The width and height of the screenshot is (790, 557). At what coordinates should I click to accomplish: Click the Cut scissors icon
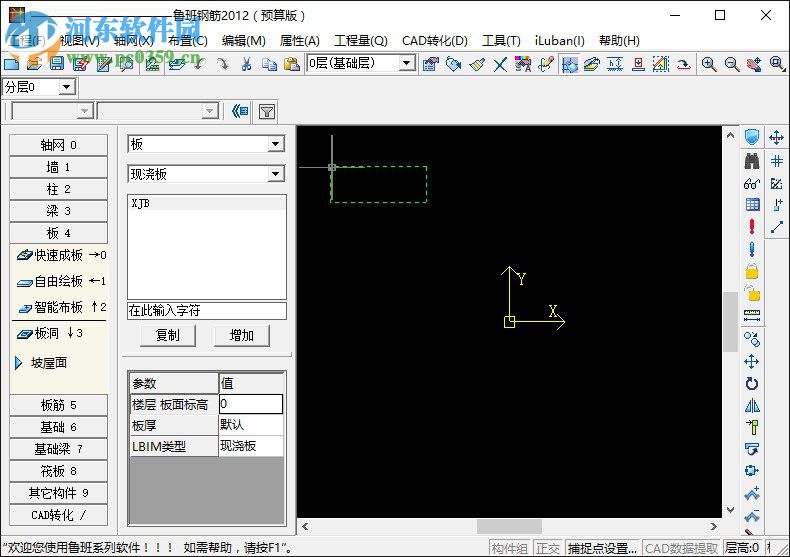click(246, 64)
